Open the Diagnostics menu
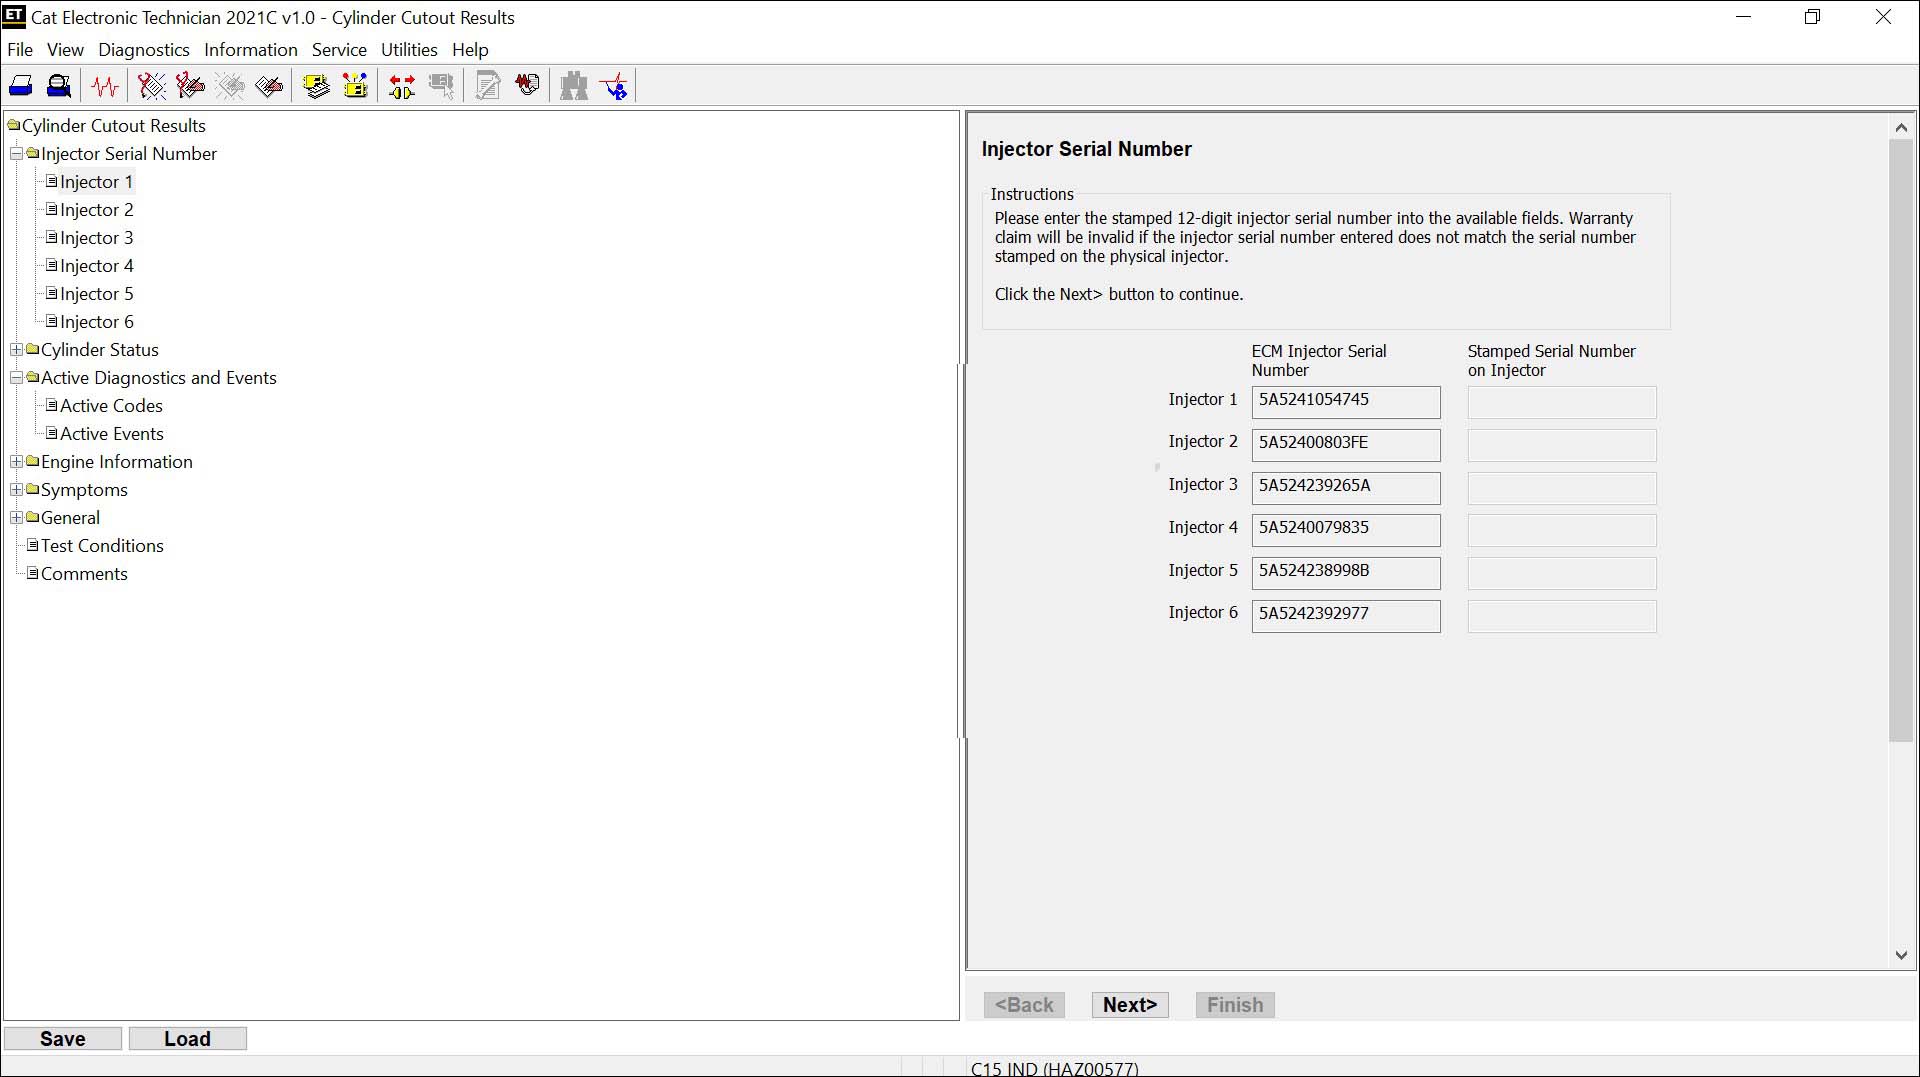Viewport: 1920px width, 1077px height. point(143,49)
